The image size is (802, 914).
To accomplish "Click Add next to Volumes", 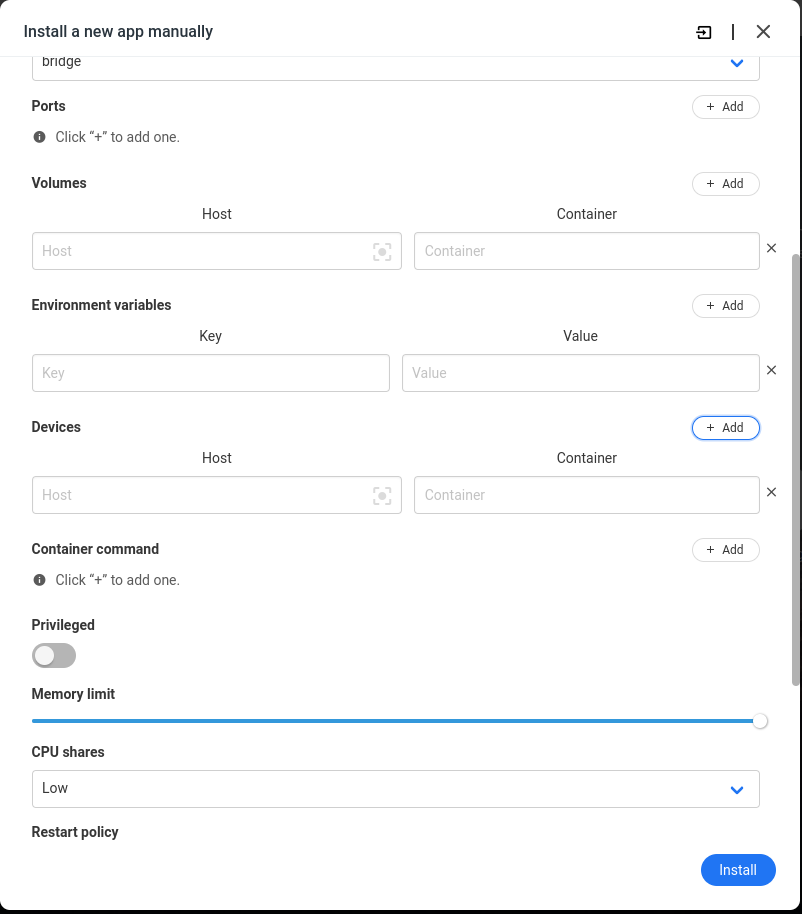I will point(725,184).
